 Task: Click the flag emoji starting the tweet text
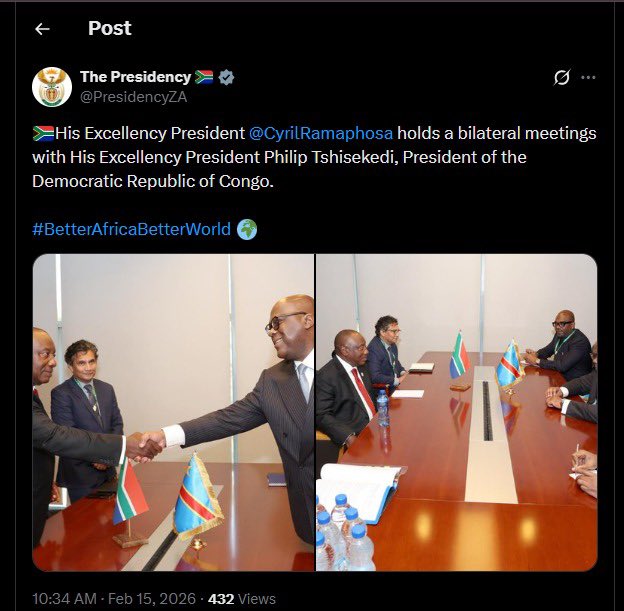[x=42, y=134]
